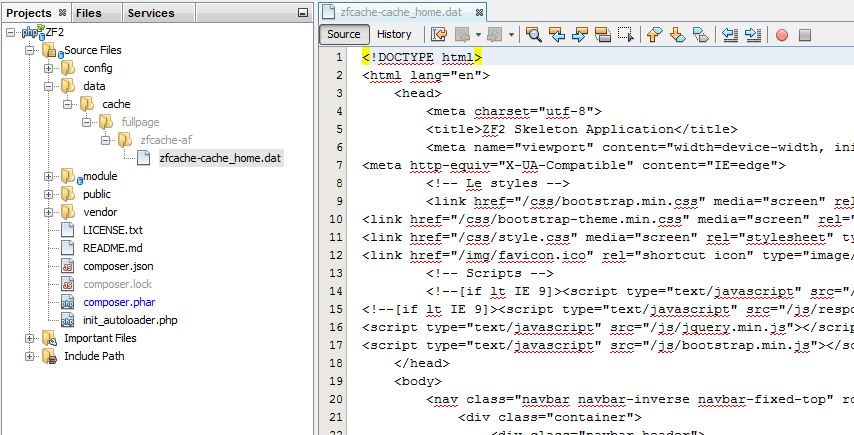
Task: Collapse the fullpage folder
Action: [87, 122]
